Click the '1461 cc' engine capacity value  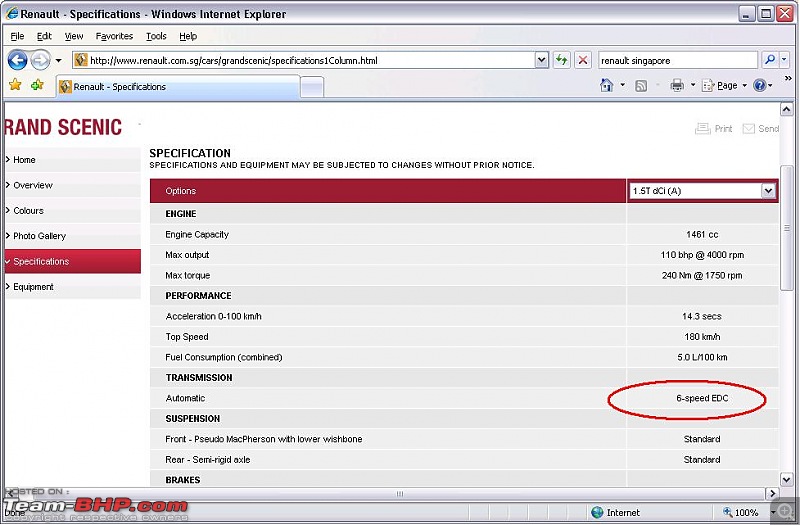pyautogui.click(x=702, y=235)
